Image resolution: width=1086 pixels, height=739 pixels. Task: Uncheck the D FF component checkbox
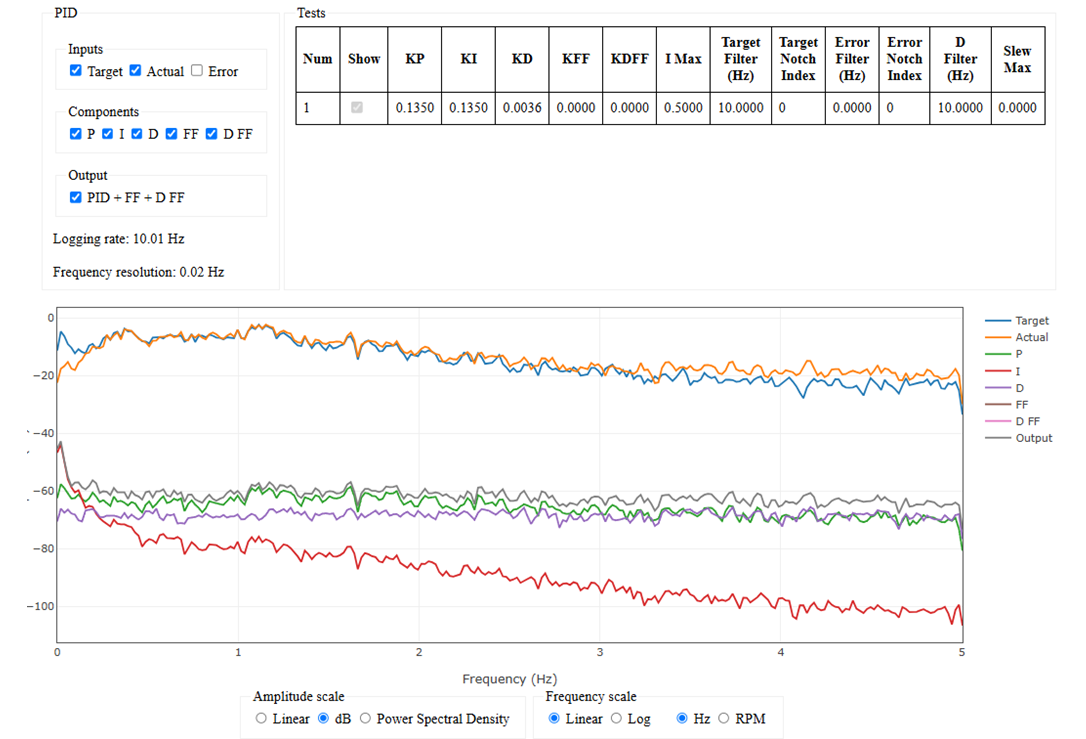[211, 134]
